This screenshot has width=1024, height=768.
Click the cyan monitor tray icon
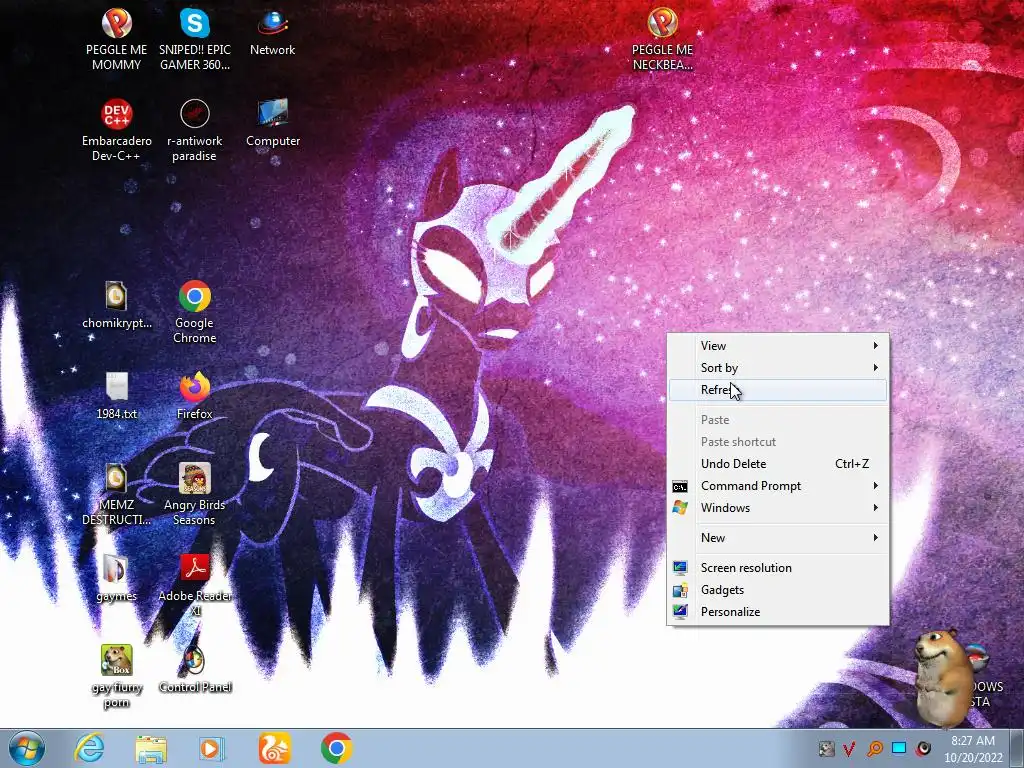(899, 748)
